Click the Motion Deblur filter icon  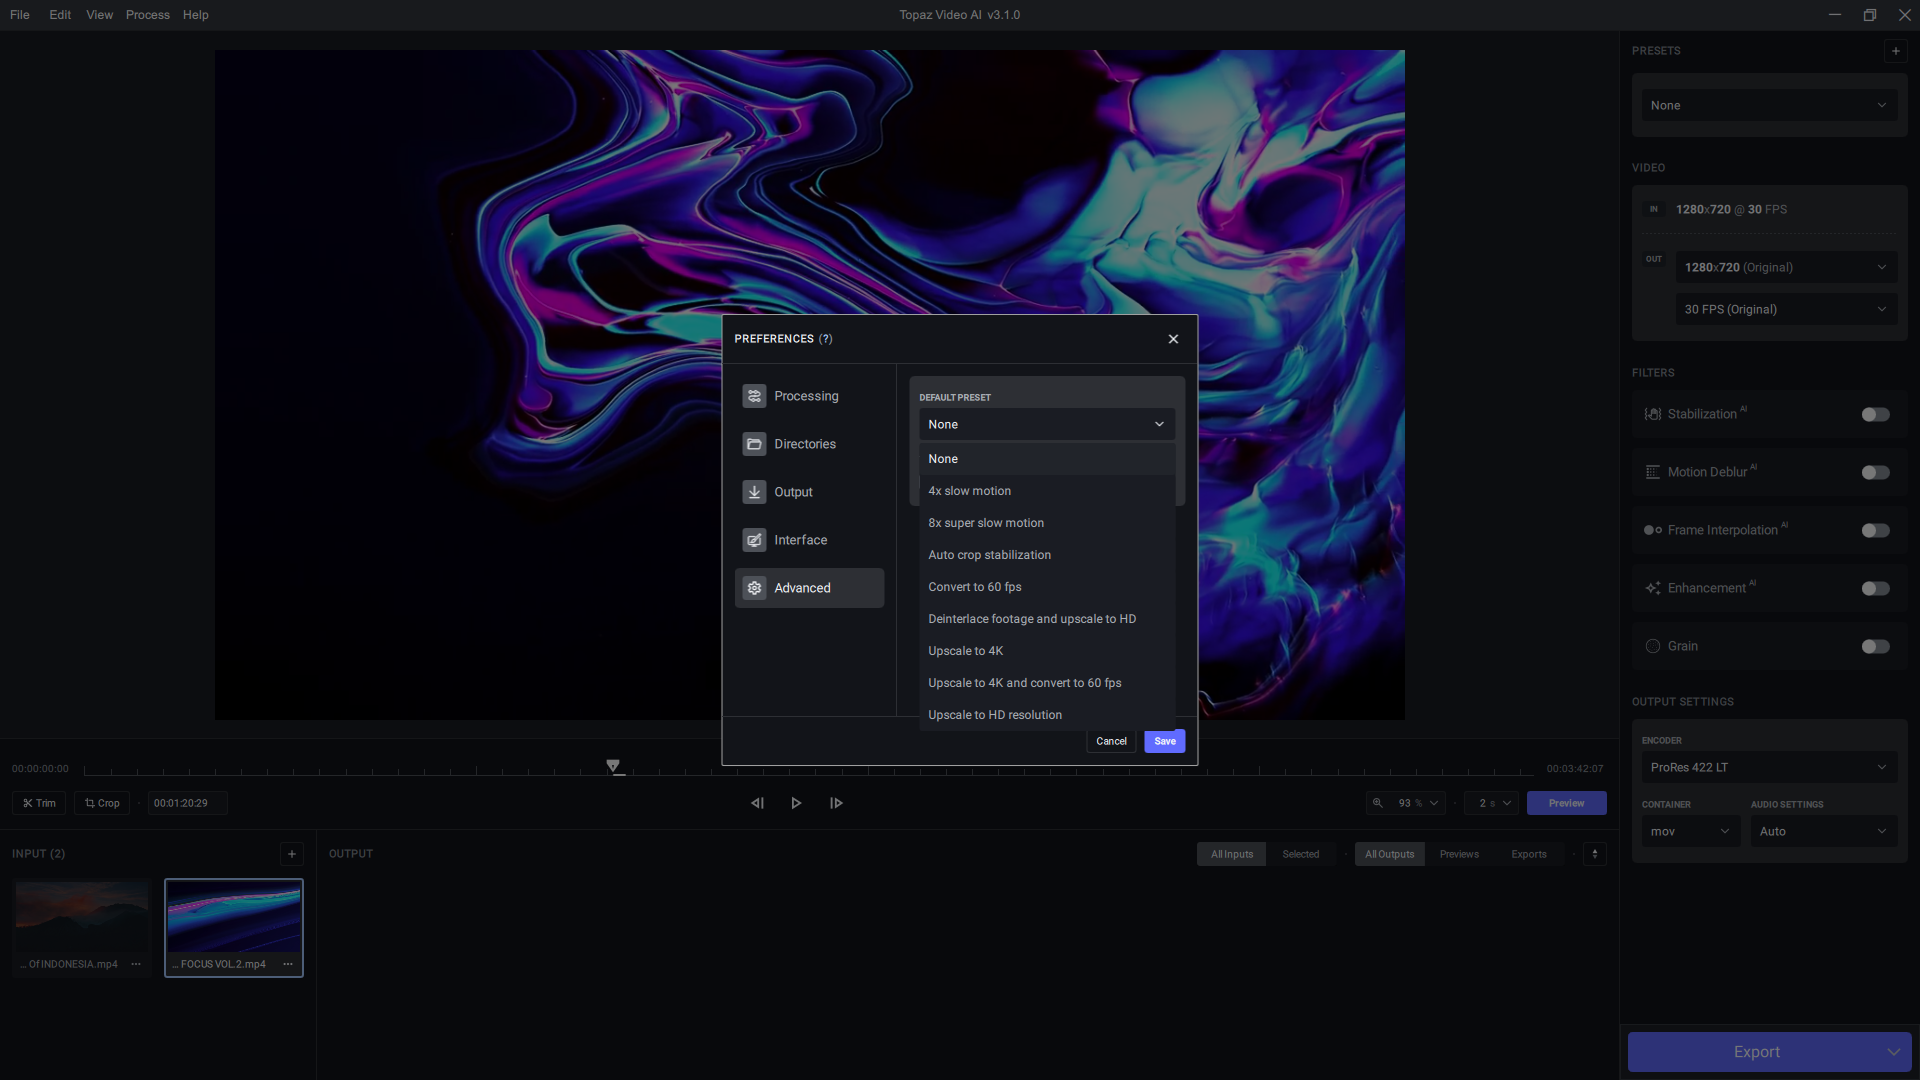coord(1651,471)
